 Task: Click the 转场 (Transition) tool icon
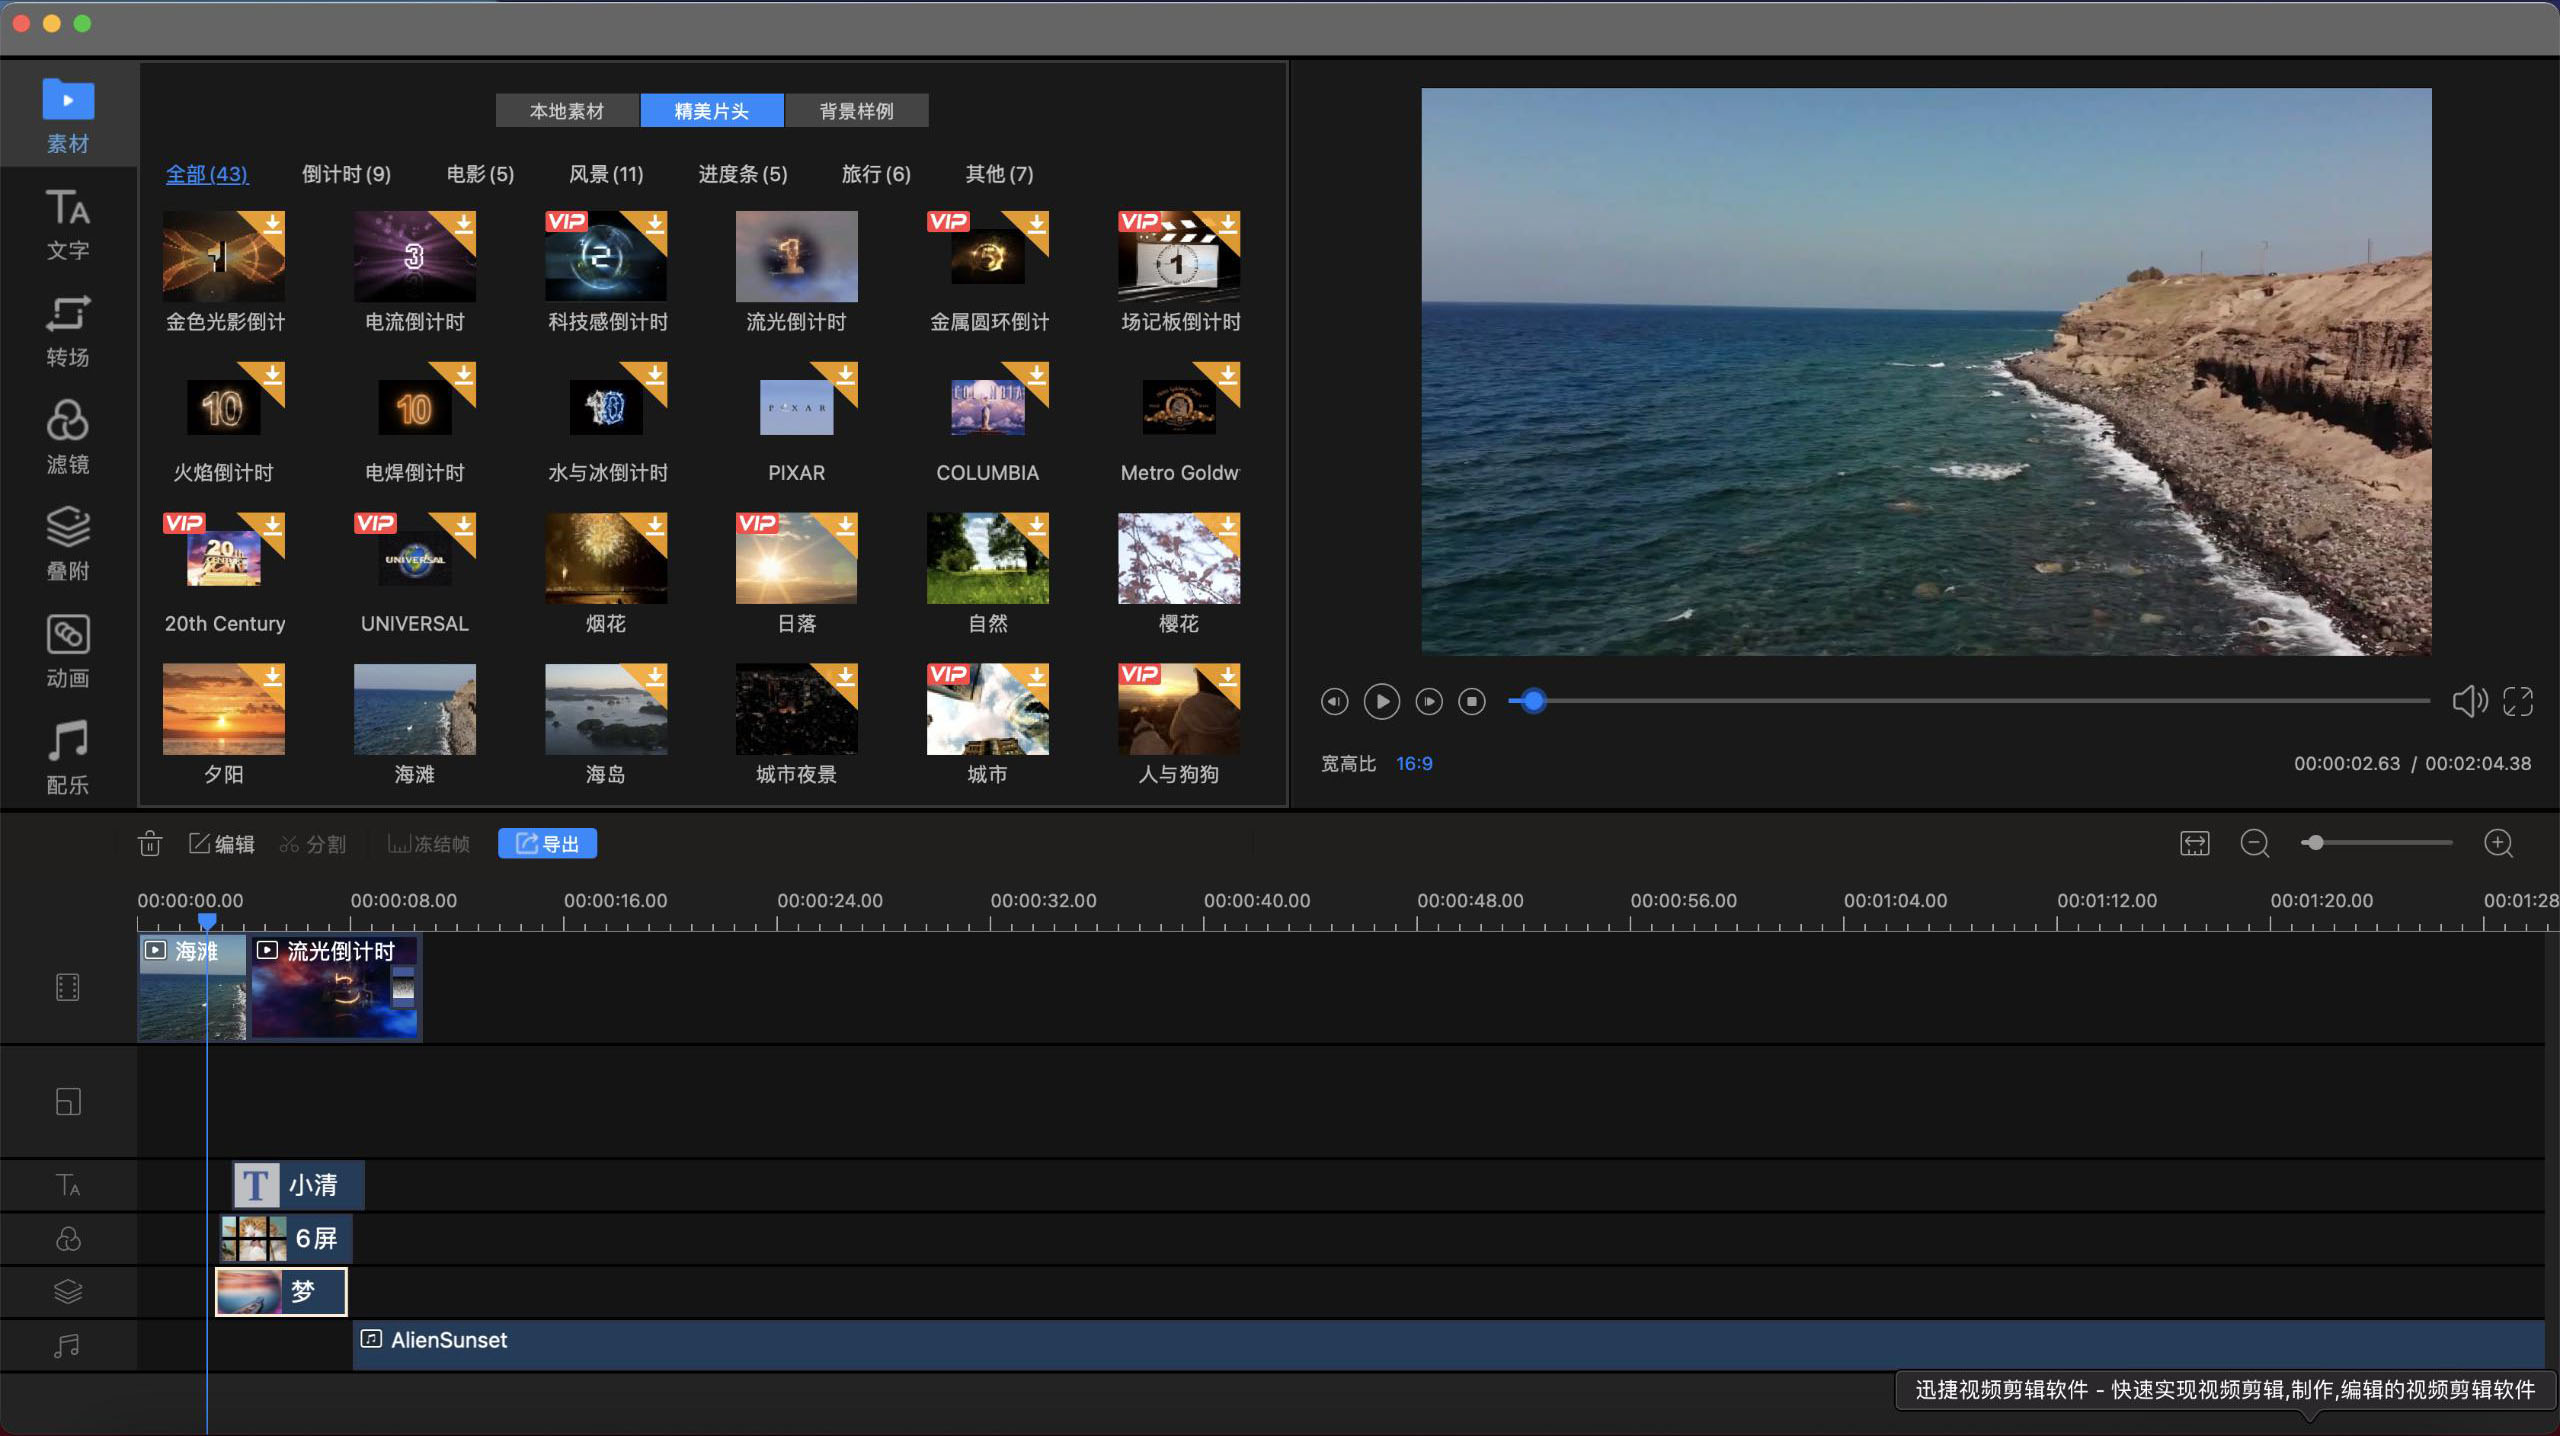pos(65,334)
